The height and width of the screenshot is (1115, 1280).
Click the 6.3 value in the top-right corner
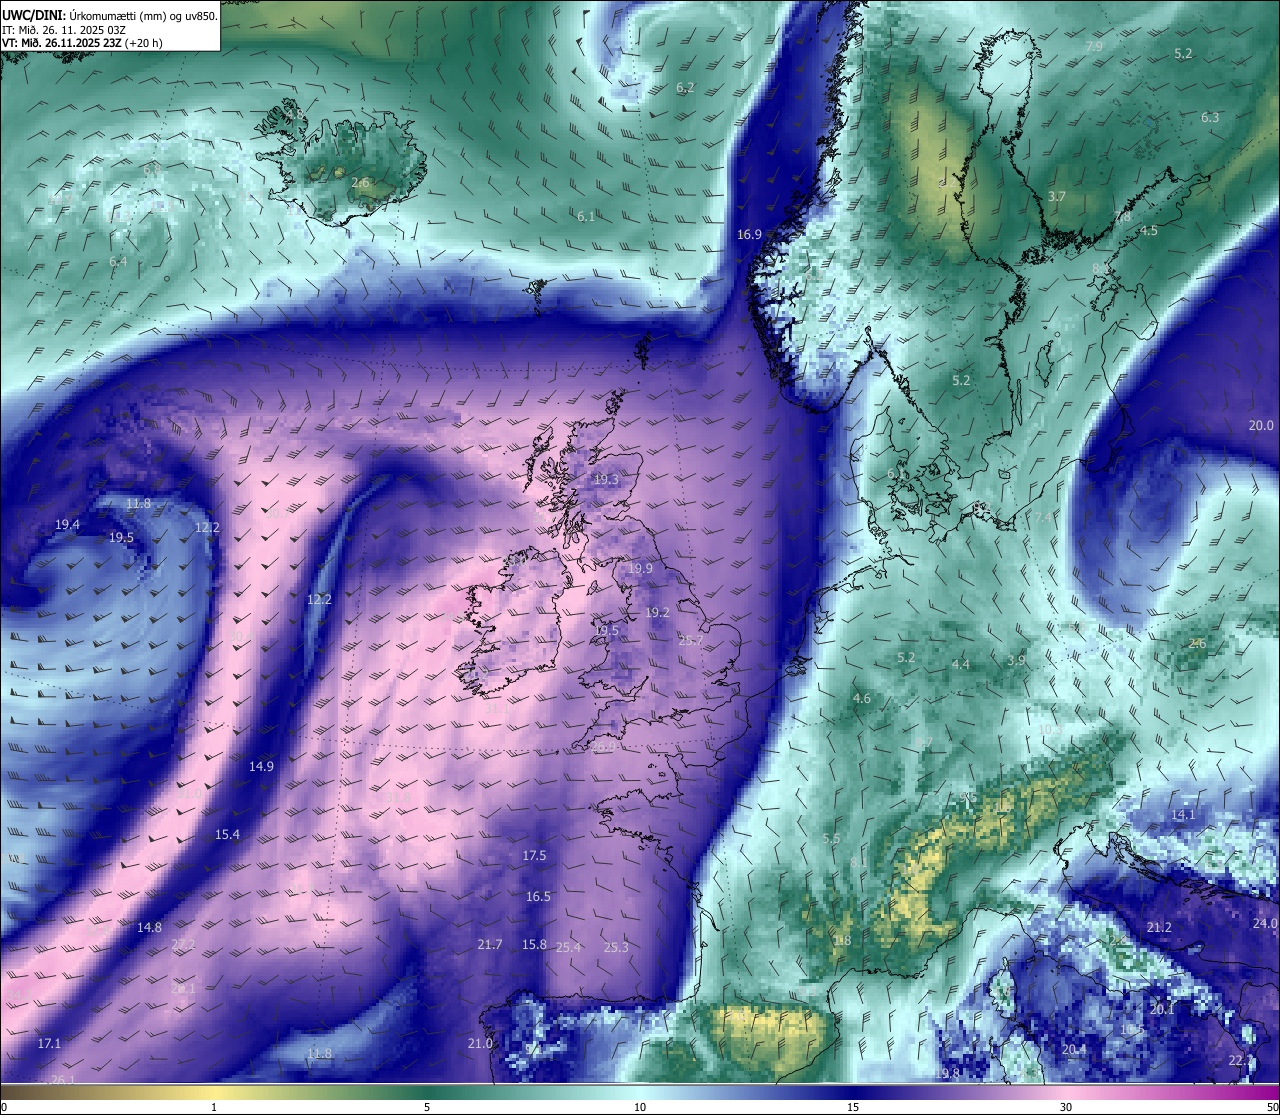1210,118
